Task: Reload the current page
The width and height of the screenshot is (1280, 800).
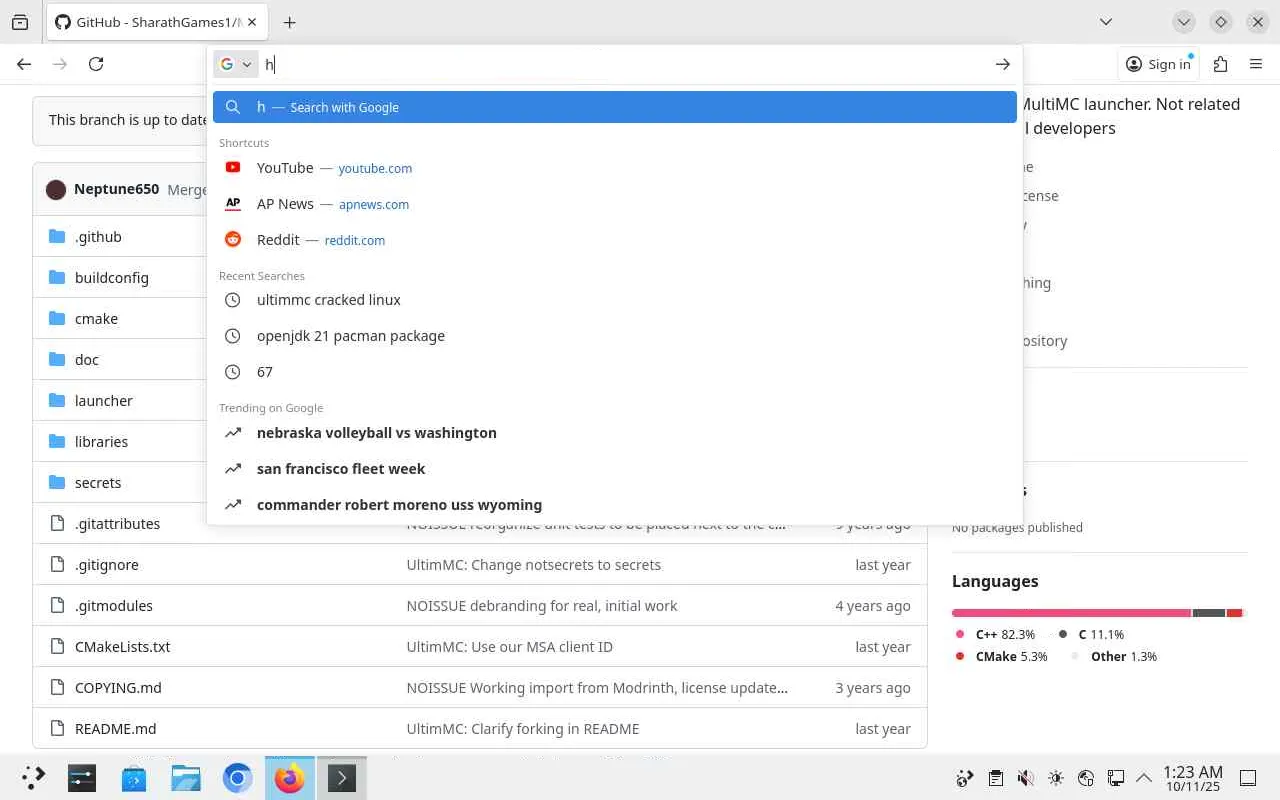Action: tap(96, 64)
